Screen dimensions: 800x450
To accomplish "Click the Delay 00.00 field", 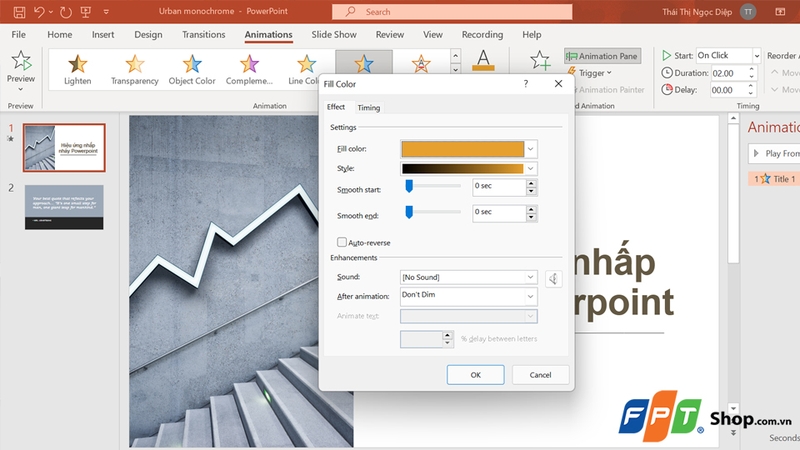I will [729, 90].
